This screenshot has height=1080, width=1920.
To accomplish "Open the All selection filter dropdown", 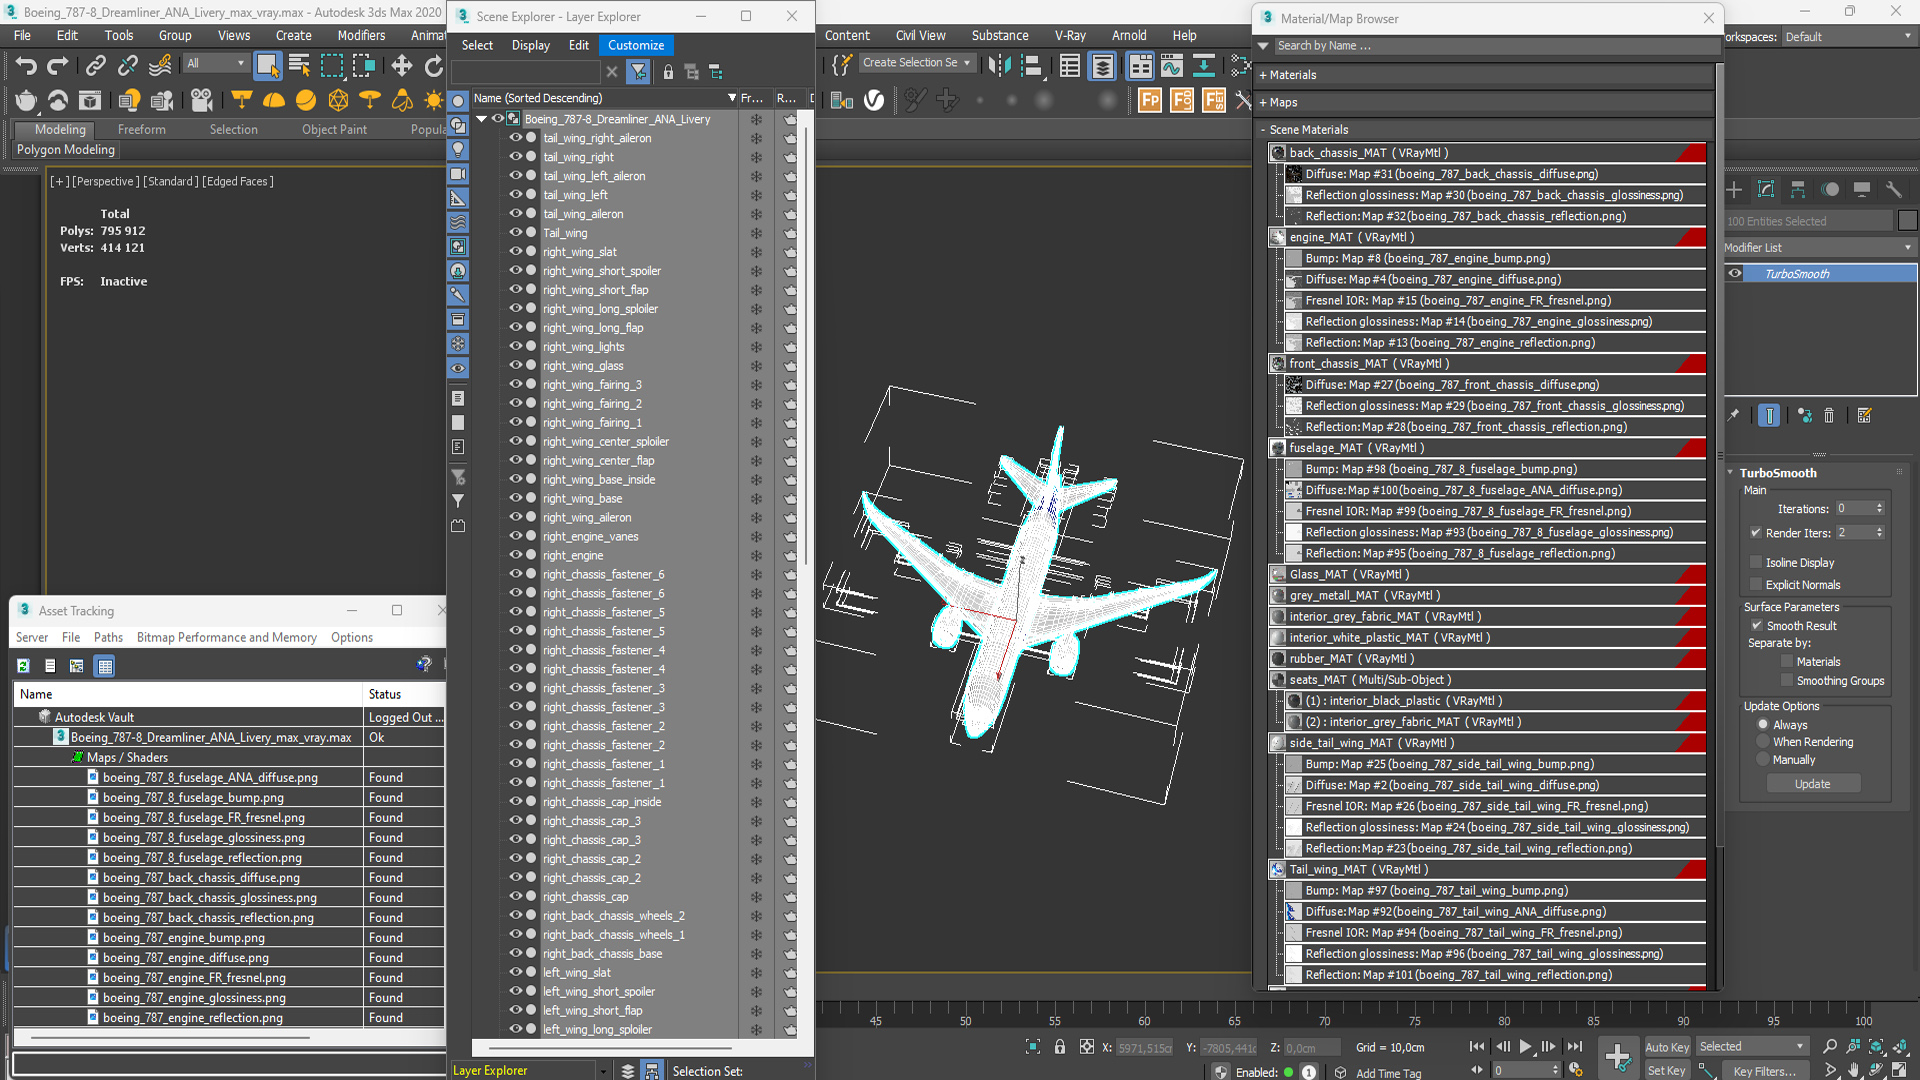I will tap(215, 63).
